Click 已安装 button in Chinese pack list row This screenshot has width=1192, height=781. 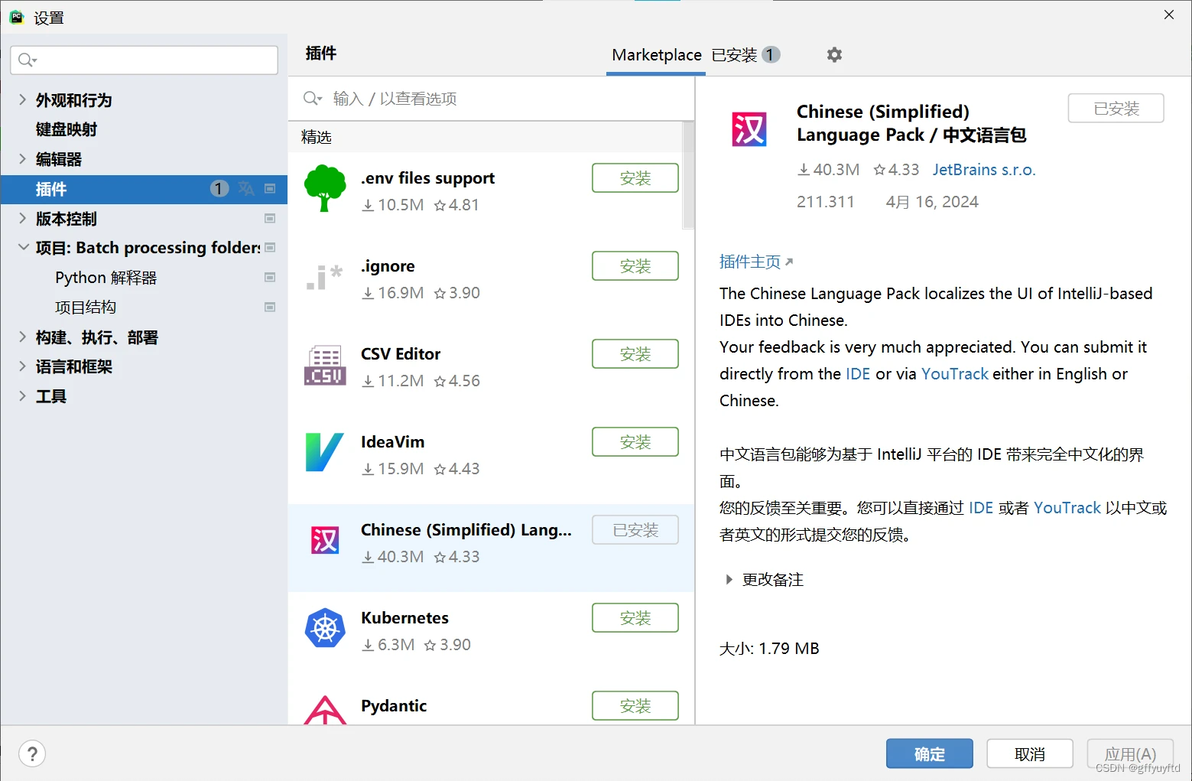click(635, 530)
